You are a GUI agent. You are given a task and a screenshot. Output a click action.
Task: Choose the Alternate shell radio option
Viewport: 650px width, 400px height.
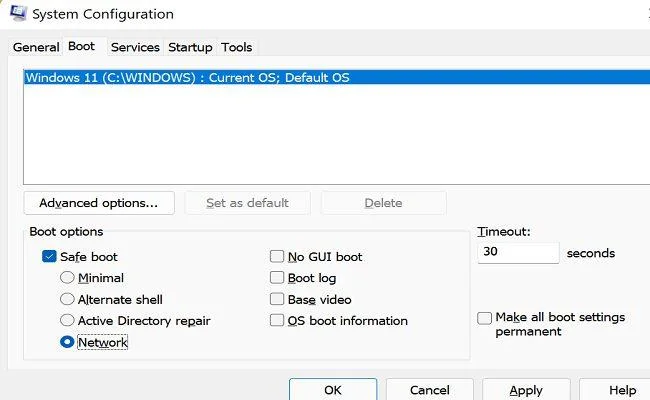click(67, 299)
